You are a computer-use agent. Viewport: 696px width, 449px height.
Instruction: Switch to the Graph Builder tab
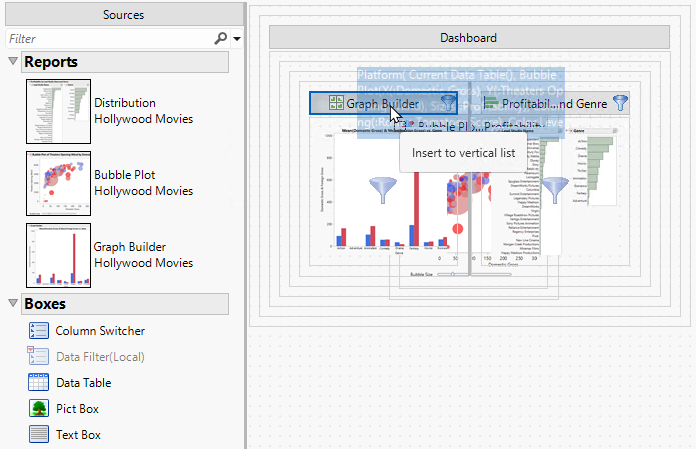[383, 103]
